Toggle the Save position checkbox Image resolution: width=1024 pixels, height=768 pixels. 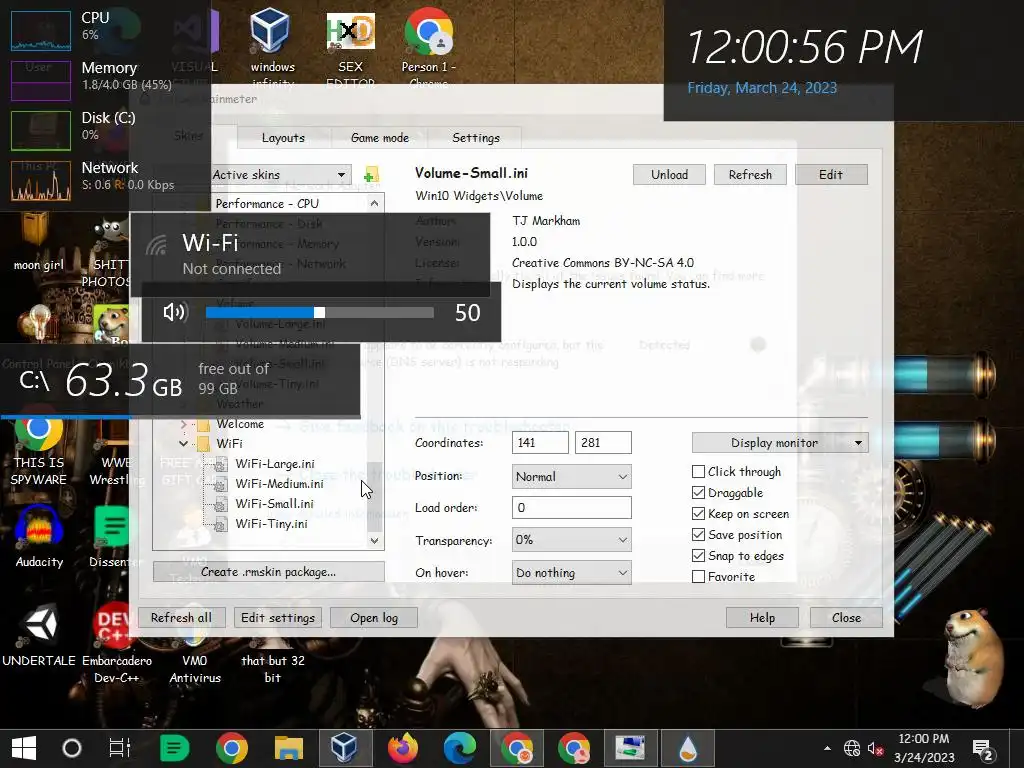tap(698, 535)
